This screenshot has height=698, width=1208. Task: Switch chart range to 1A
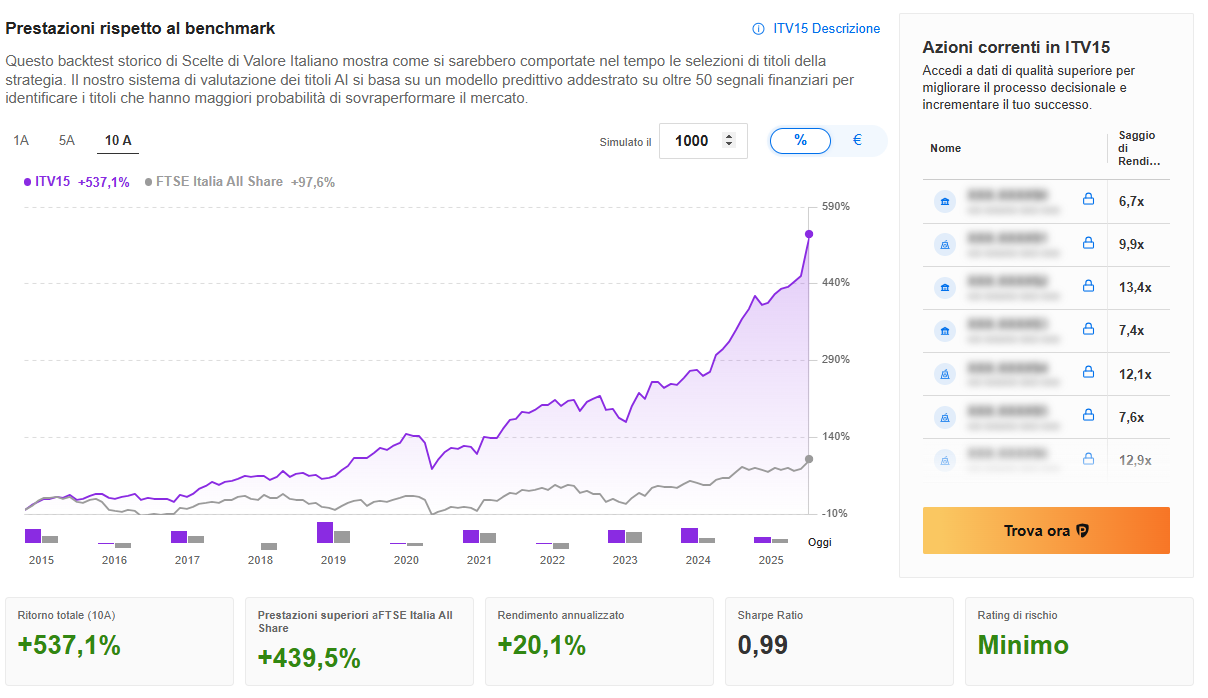tap(21, 141)
